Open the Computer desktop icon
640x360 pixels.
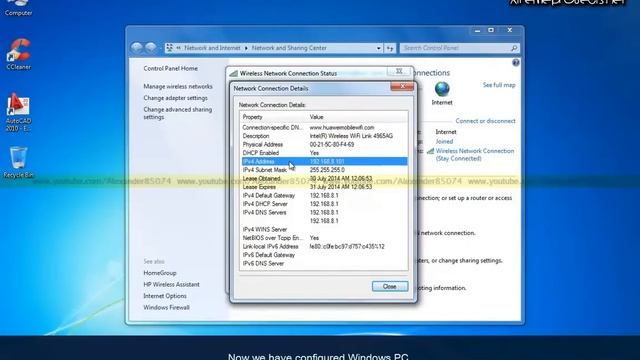[x=18, y=8]
